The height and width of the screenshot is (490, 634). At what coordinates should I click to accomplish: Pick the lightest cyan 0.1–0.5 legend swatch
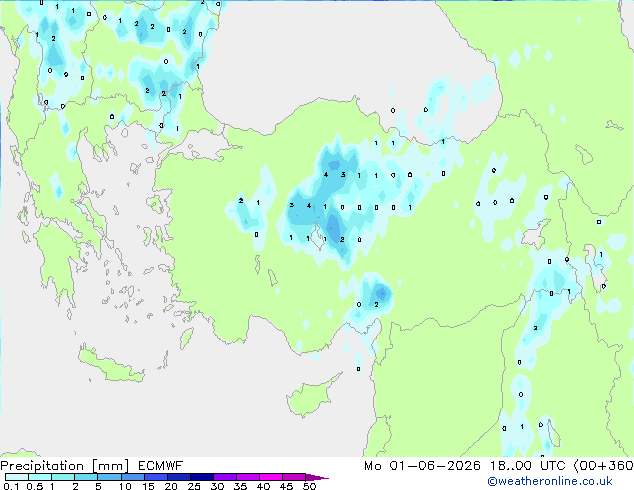17,477
